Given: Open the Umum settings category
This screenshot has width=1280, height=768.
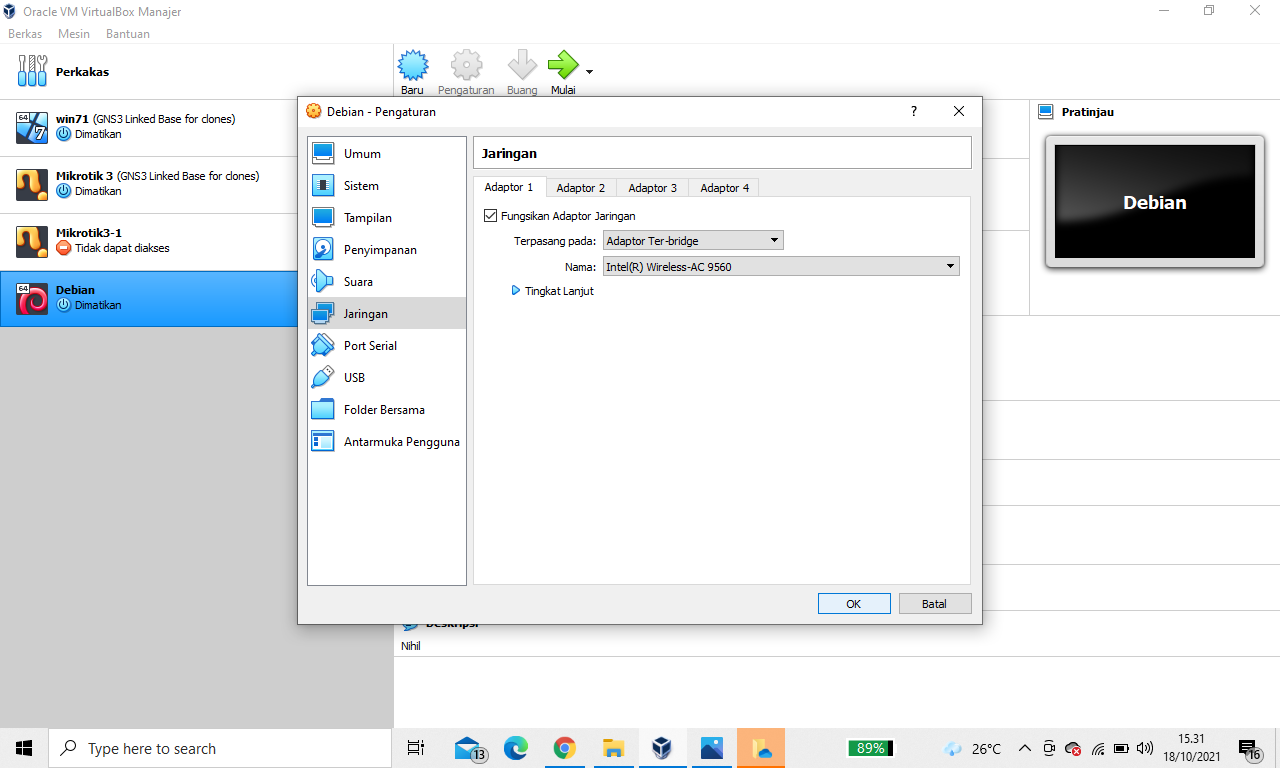Looking at the screenshot, I should tap(387, 154).
